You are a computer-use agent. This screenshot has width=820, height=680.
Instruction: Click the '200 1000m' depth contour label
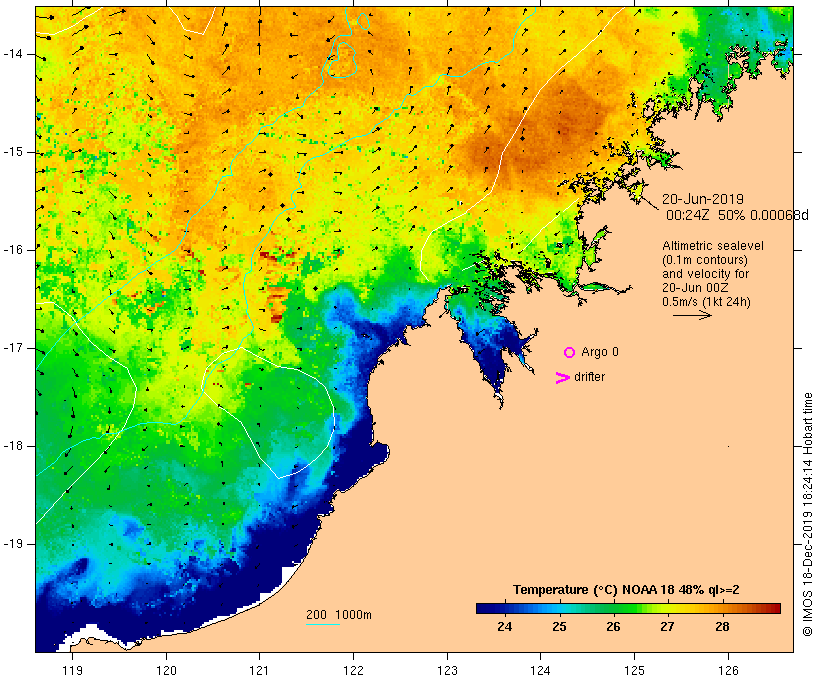[339, 615]
